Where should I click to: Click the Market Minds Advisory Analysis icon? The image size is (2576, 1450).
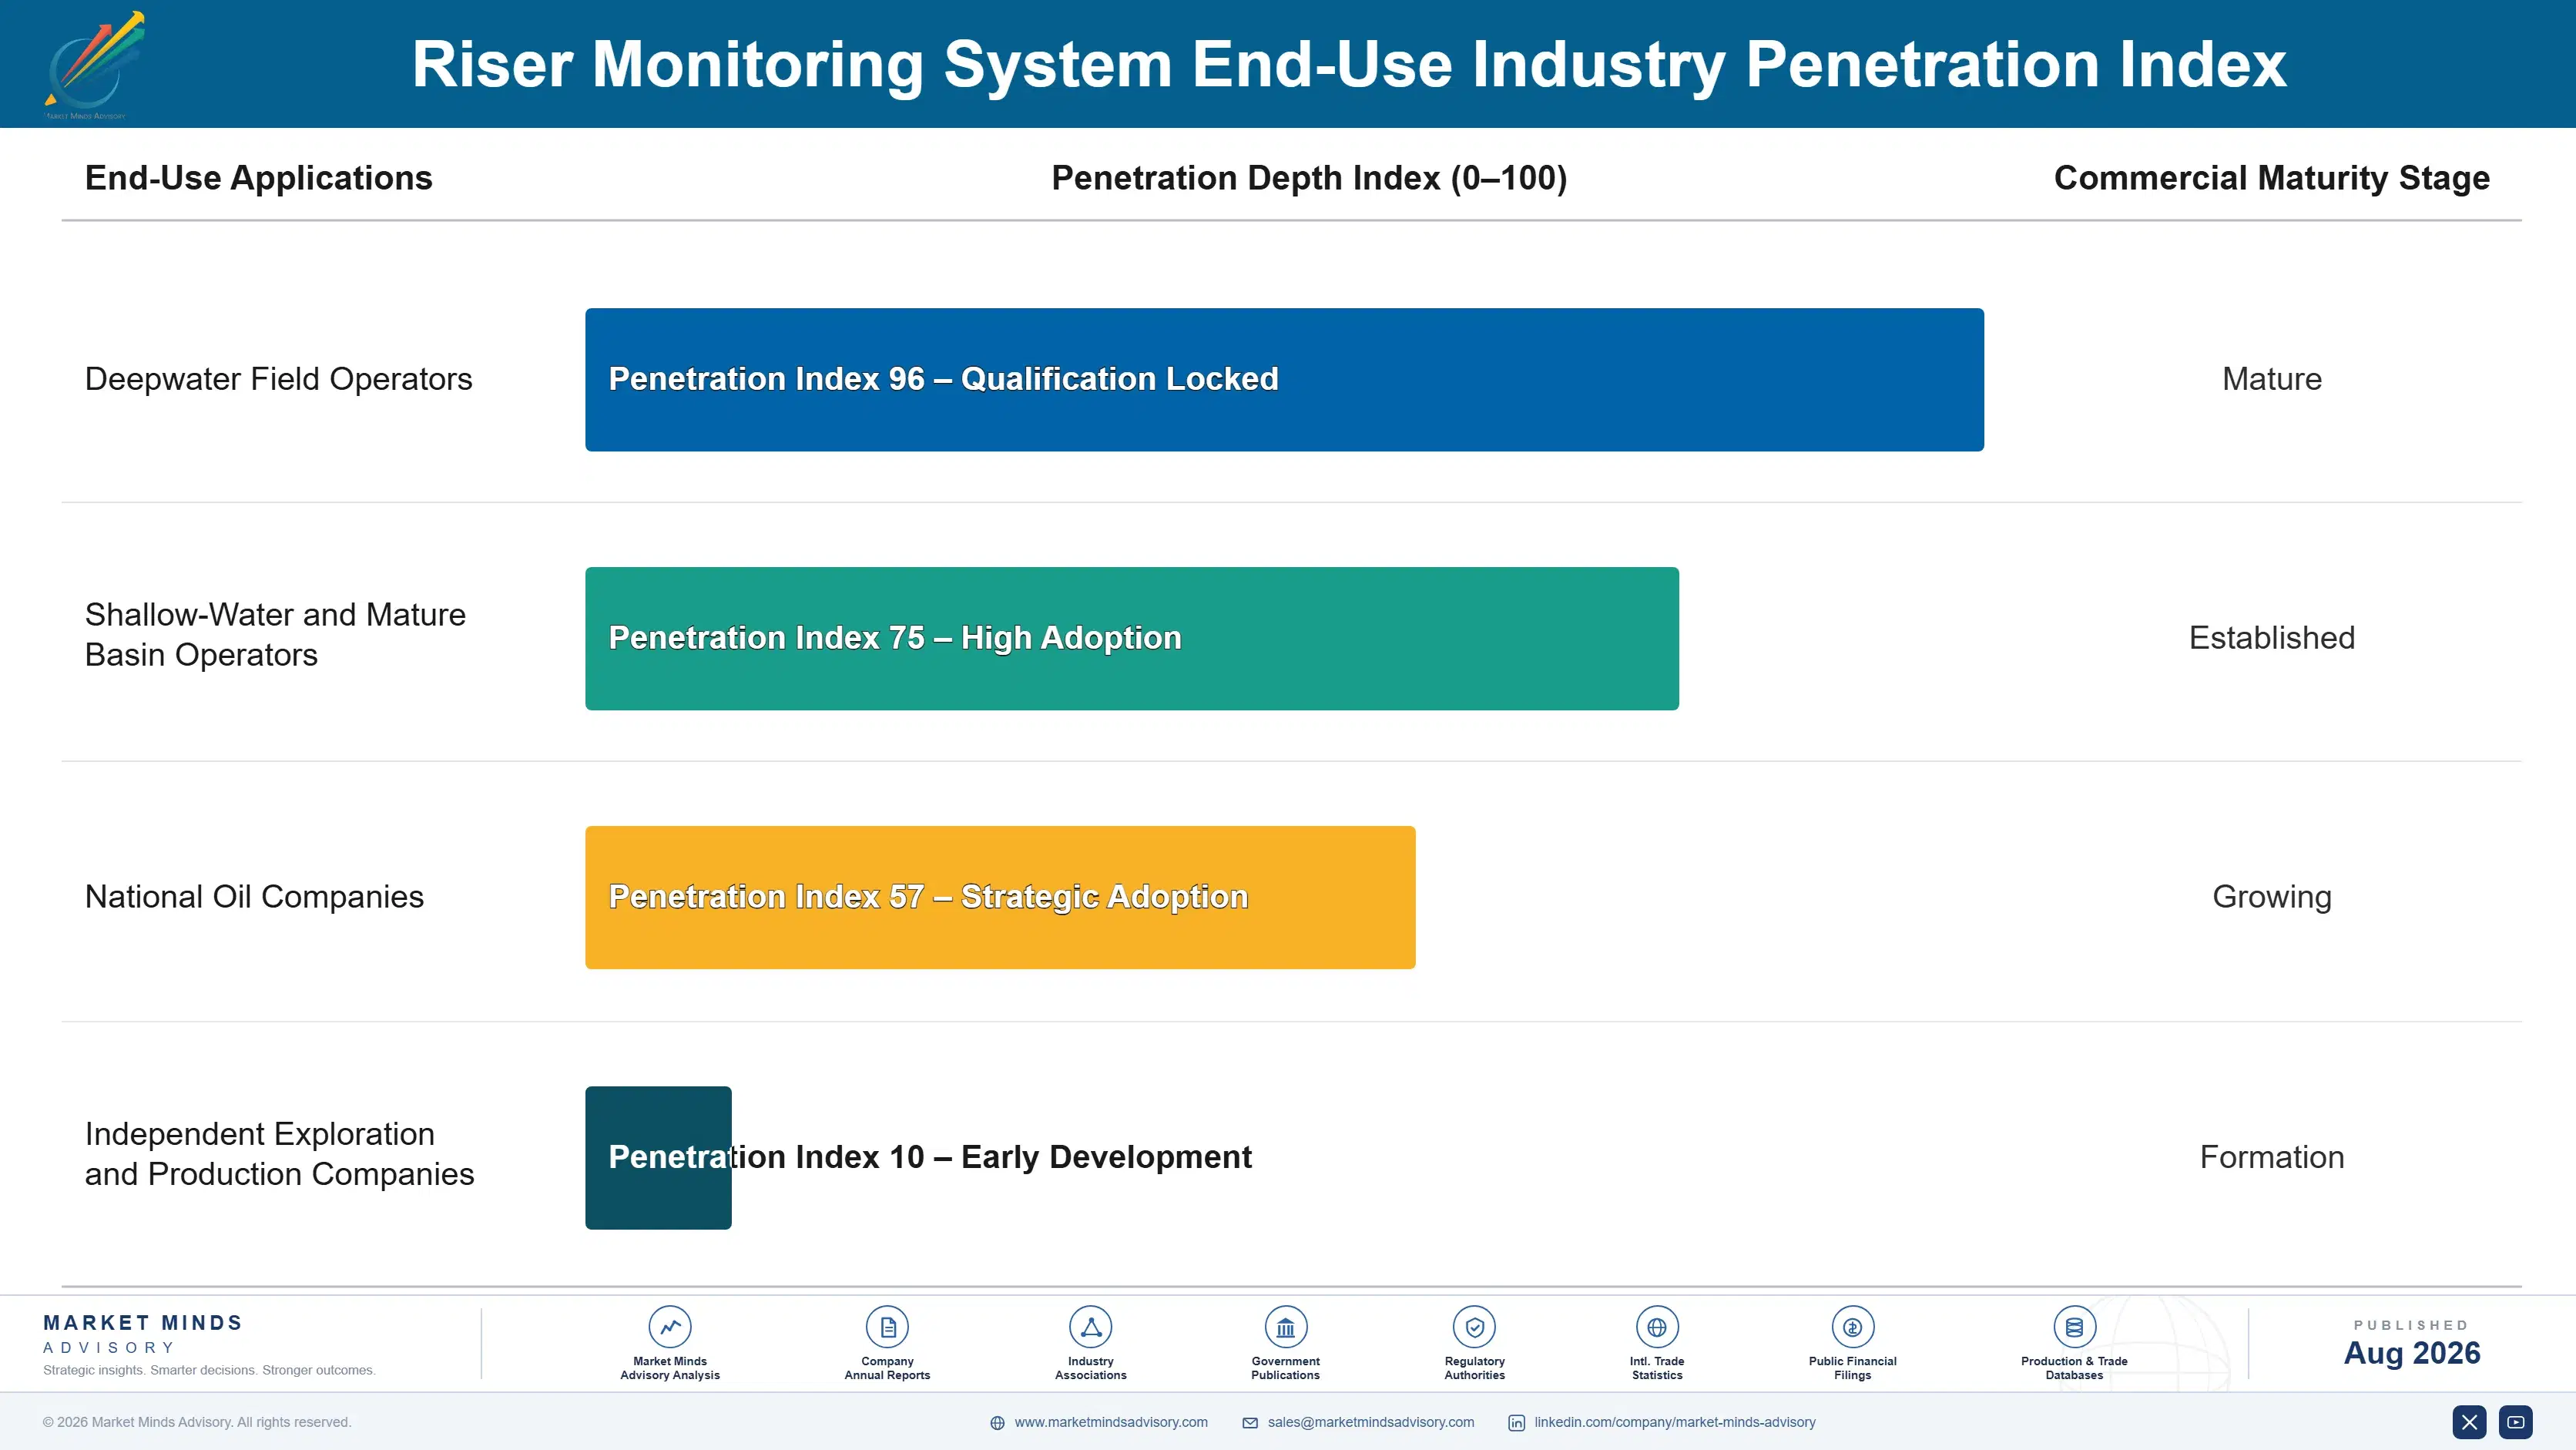(x=670, y=1327)
